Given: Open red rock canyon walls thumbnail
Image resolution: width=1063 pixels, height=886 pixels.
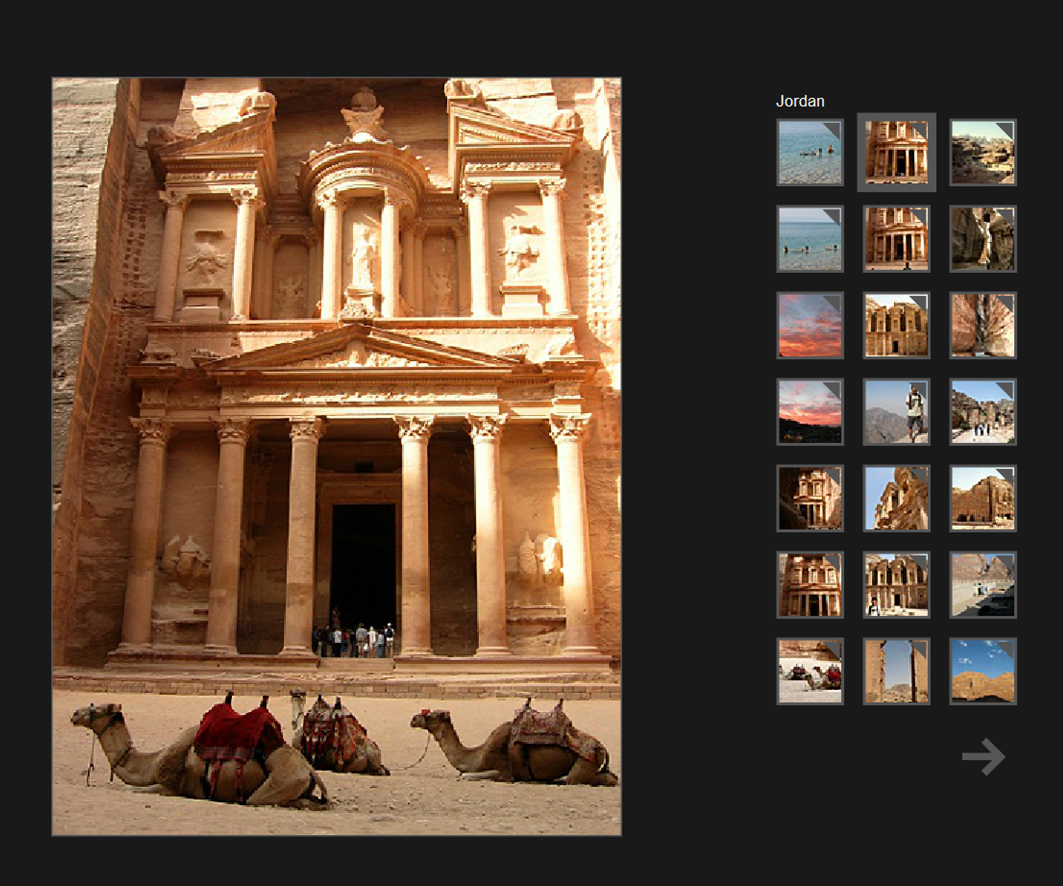Looking at the screenshot, I should coord(983,325).
